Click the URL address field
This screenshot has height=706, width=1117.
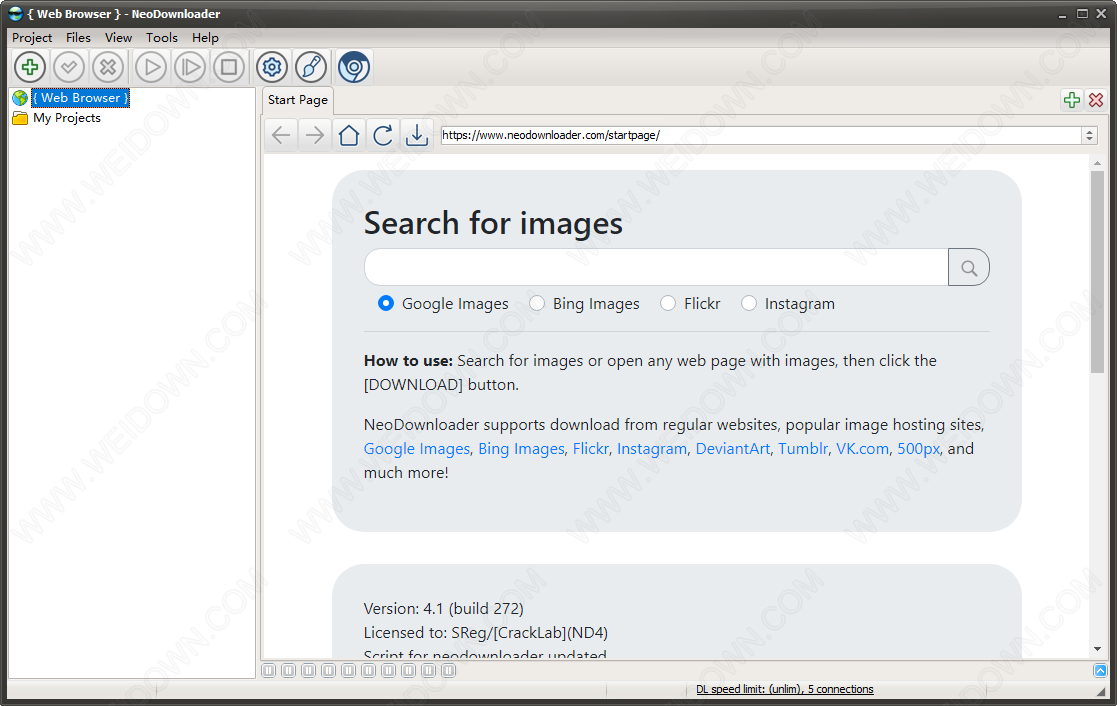click(762, 135)
